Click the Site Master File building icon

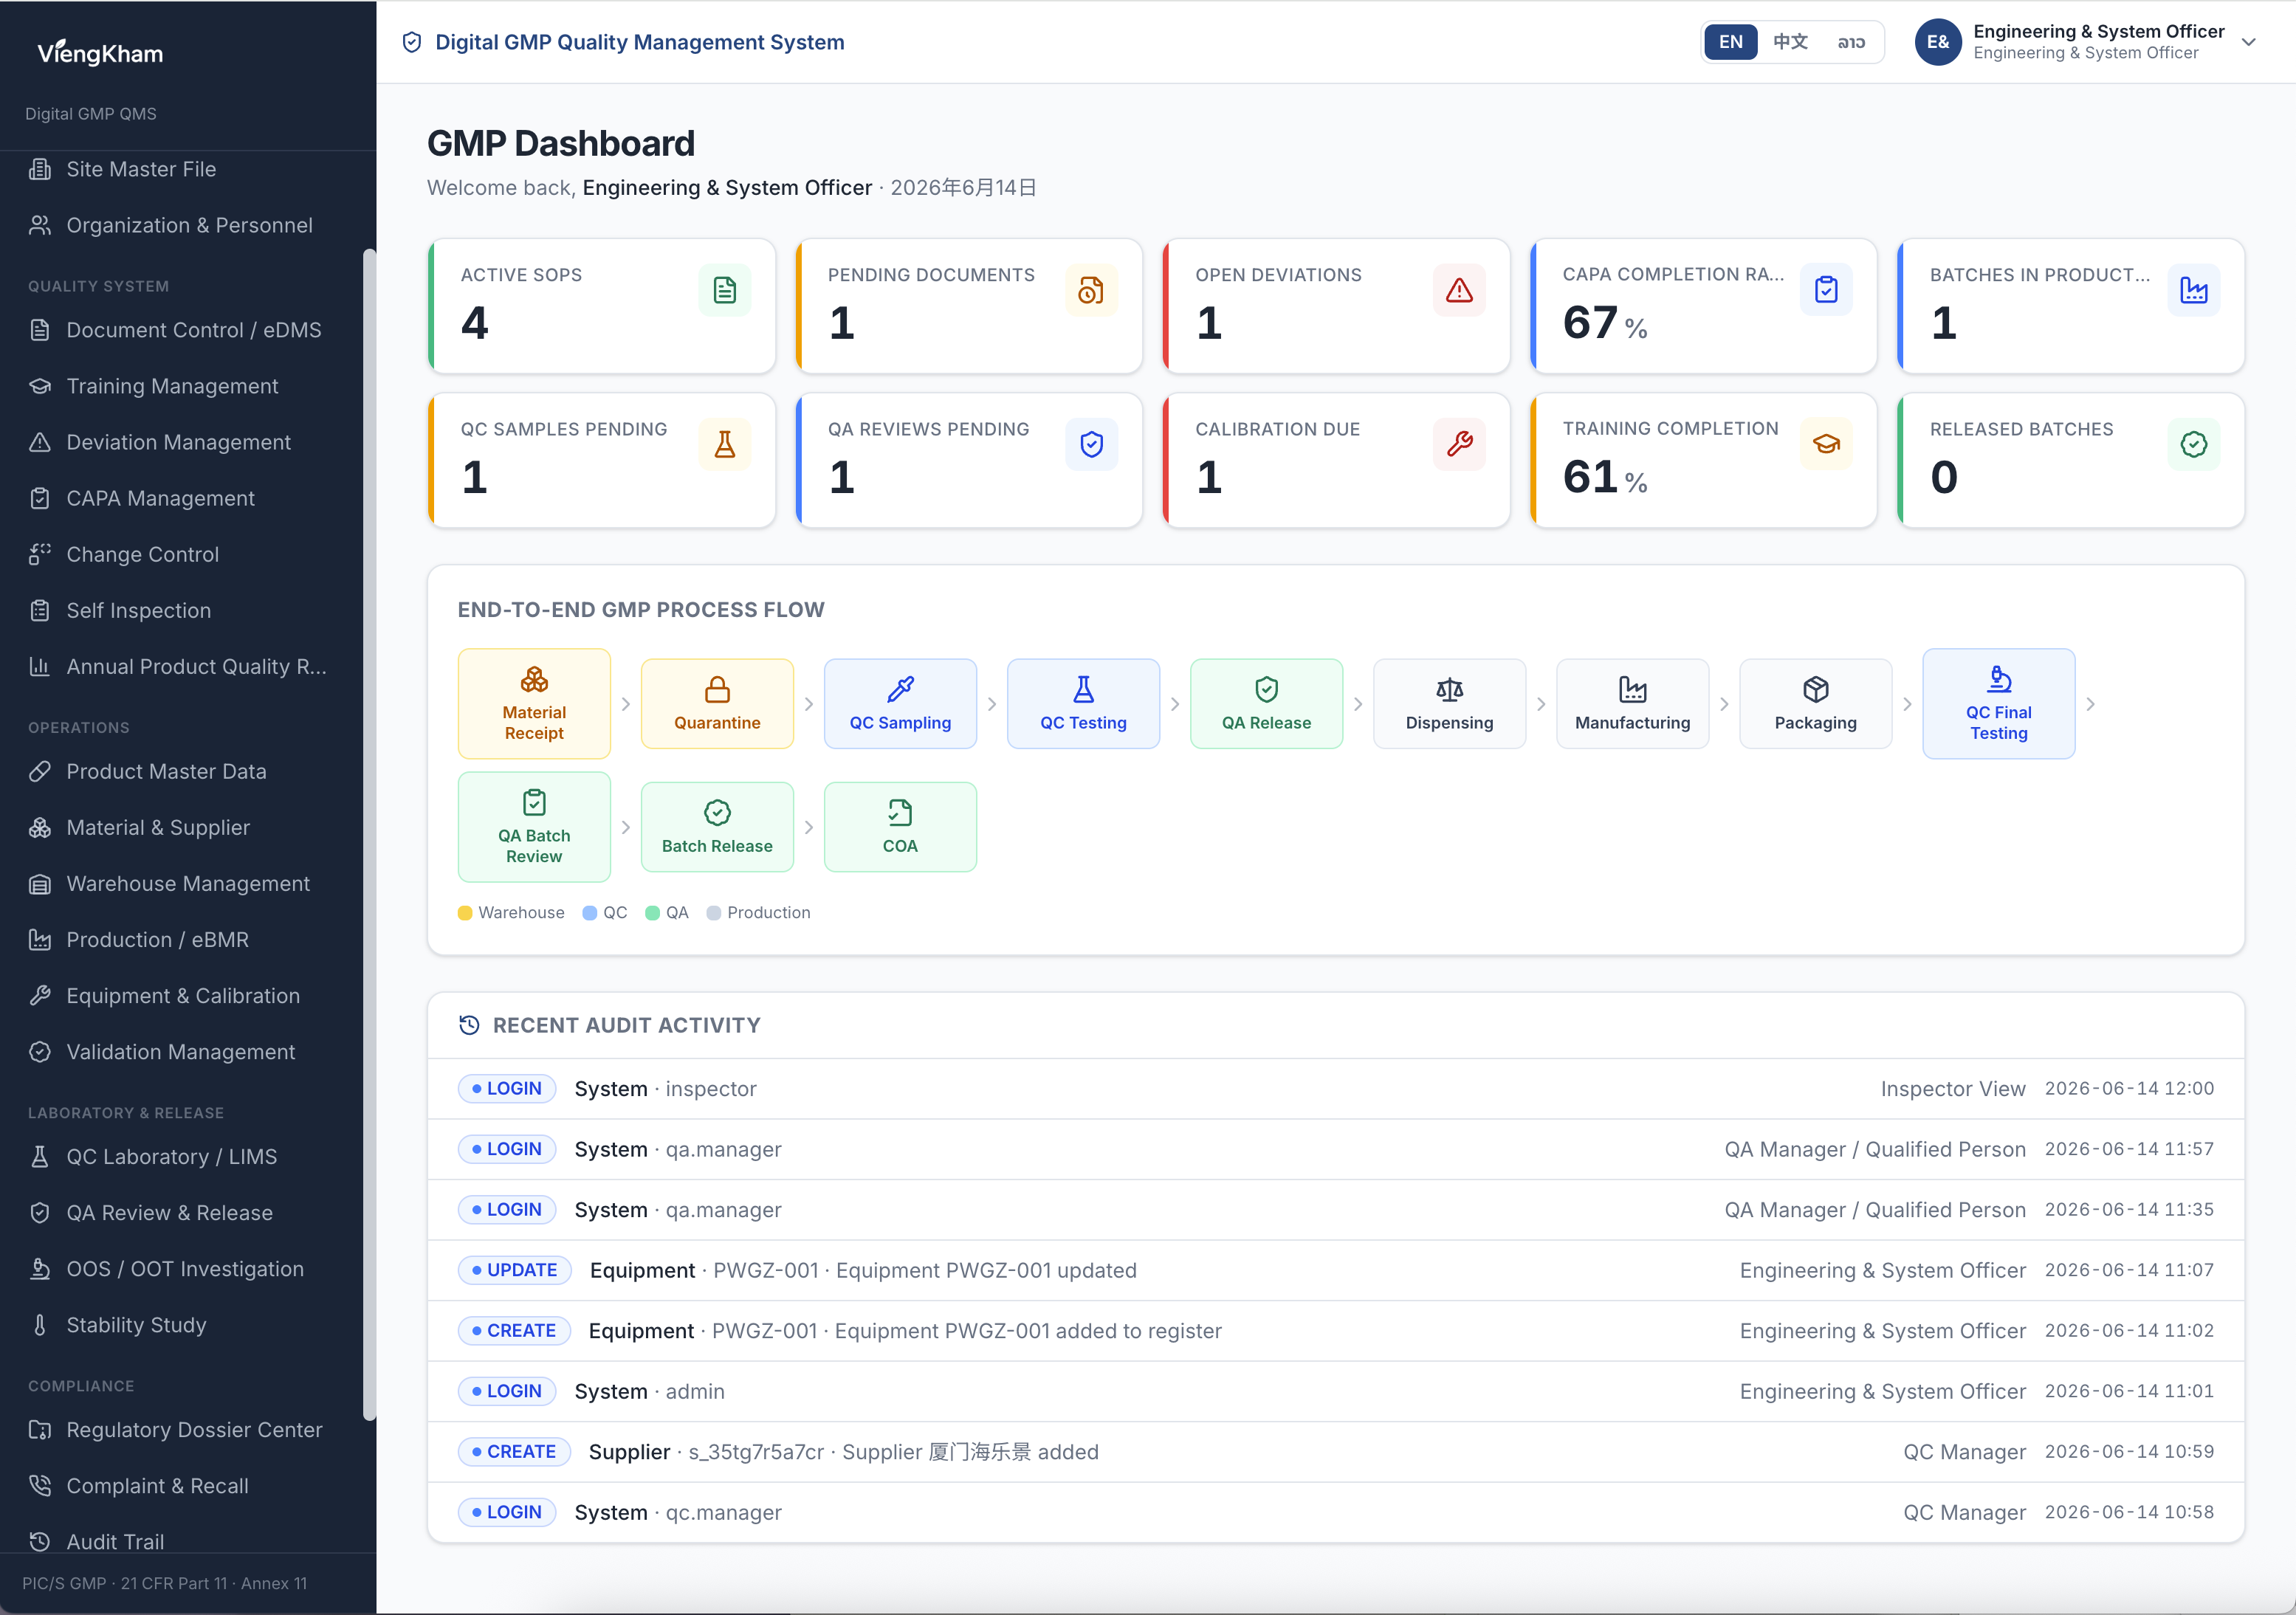click(40, 169)
